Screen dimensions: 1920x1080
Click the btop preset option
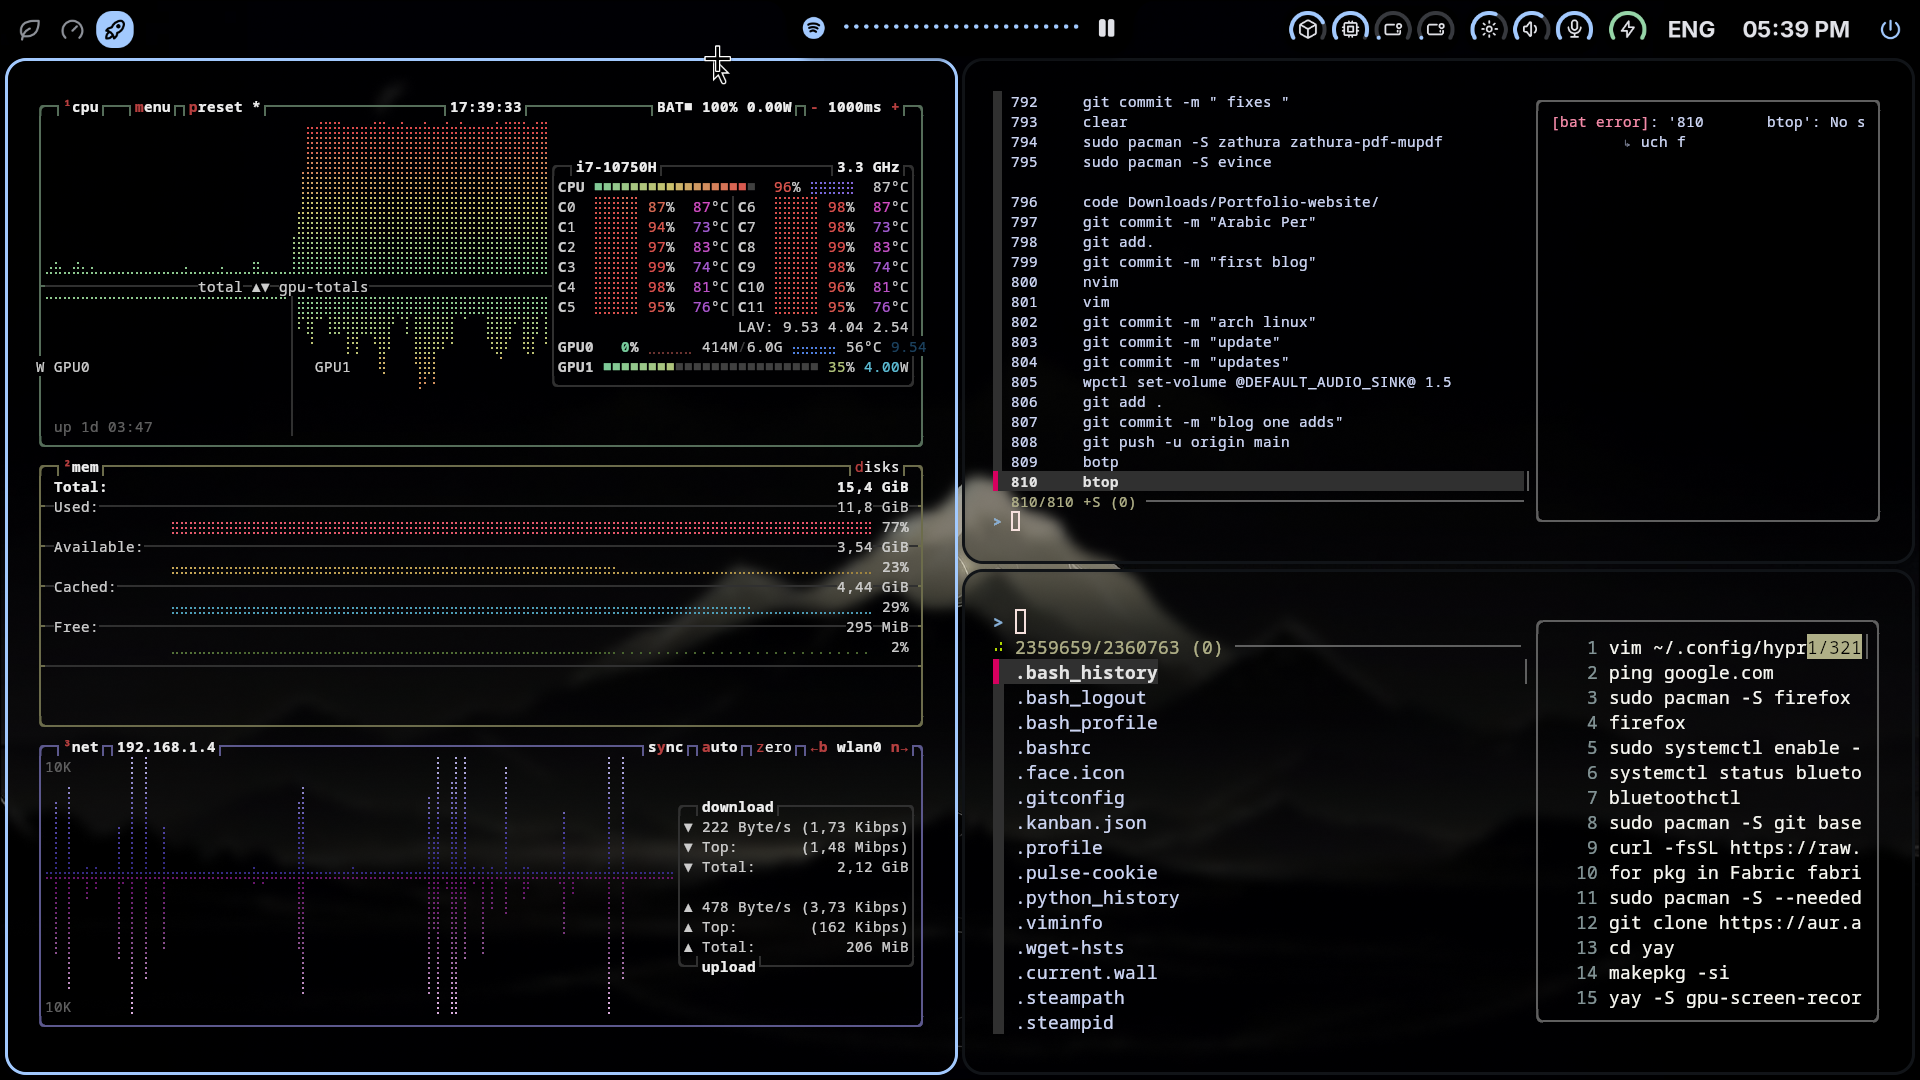pyautogui.click(x=215, y=107)
